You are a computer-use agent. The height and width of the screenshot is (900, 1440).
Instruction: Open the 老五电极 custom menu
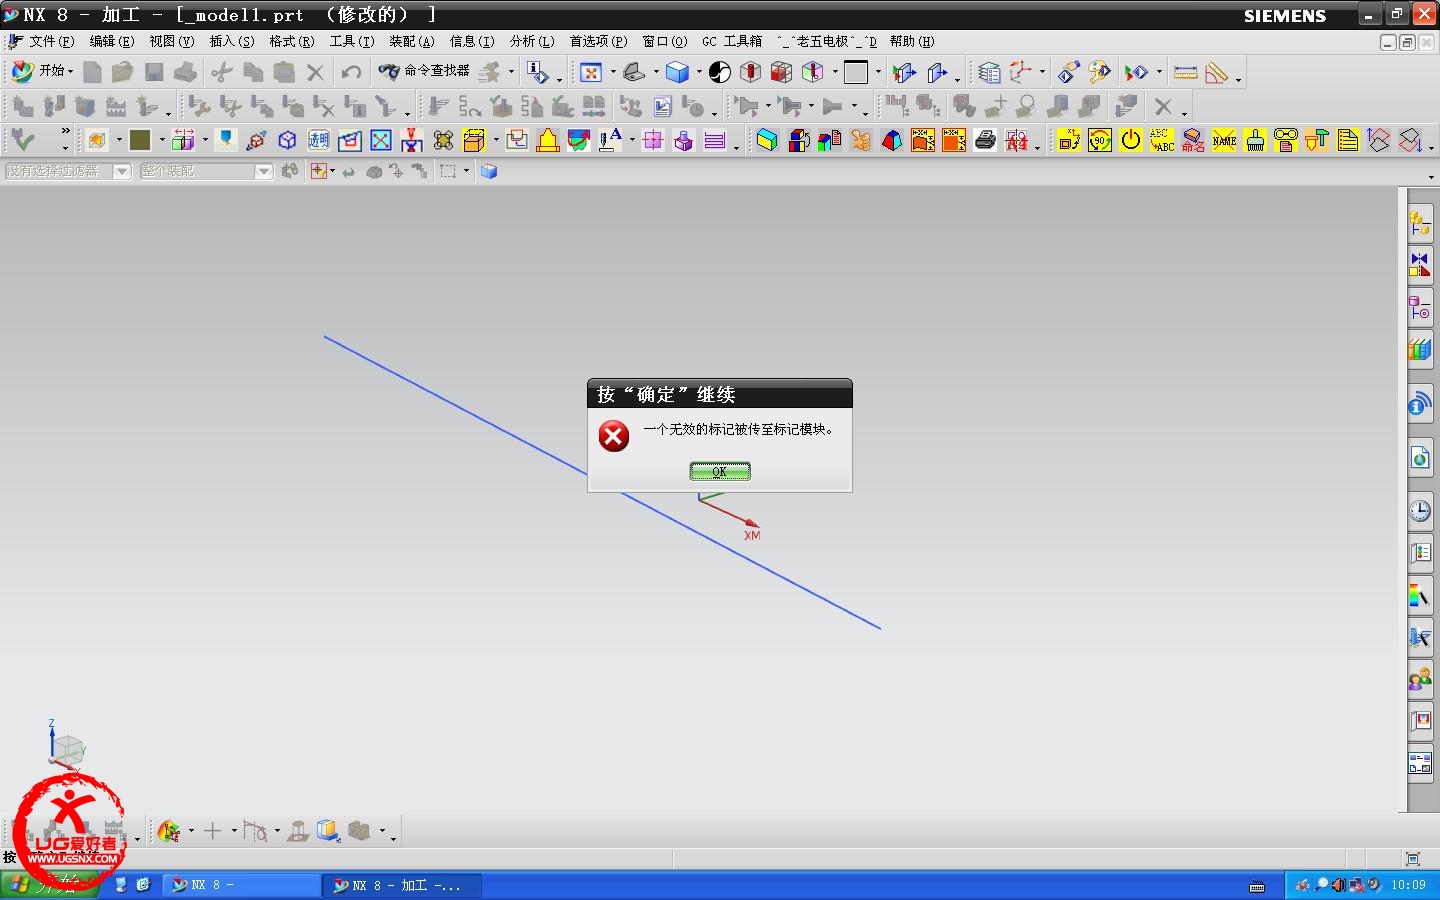click(x=827, y=41)
